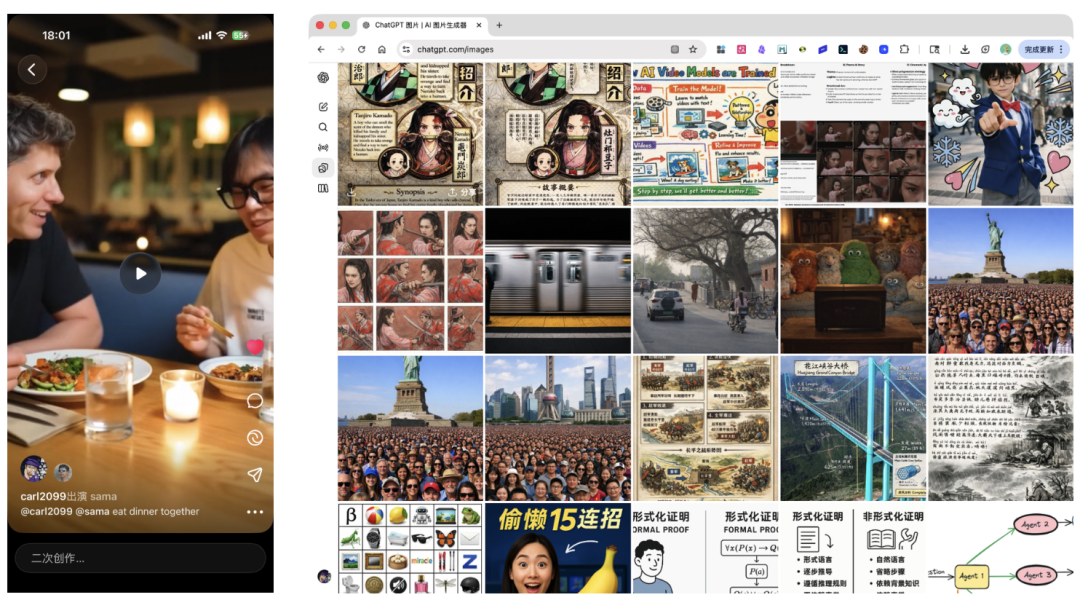Bookmark page with the star icon
Image resolution: width=1080 pixels, height=600 pixels.
[693, 49]
